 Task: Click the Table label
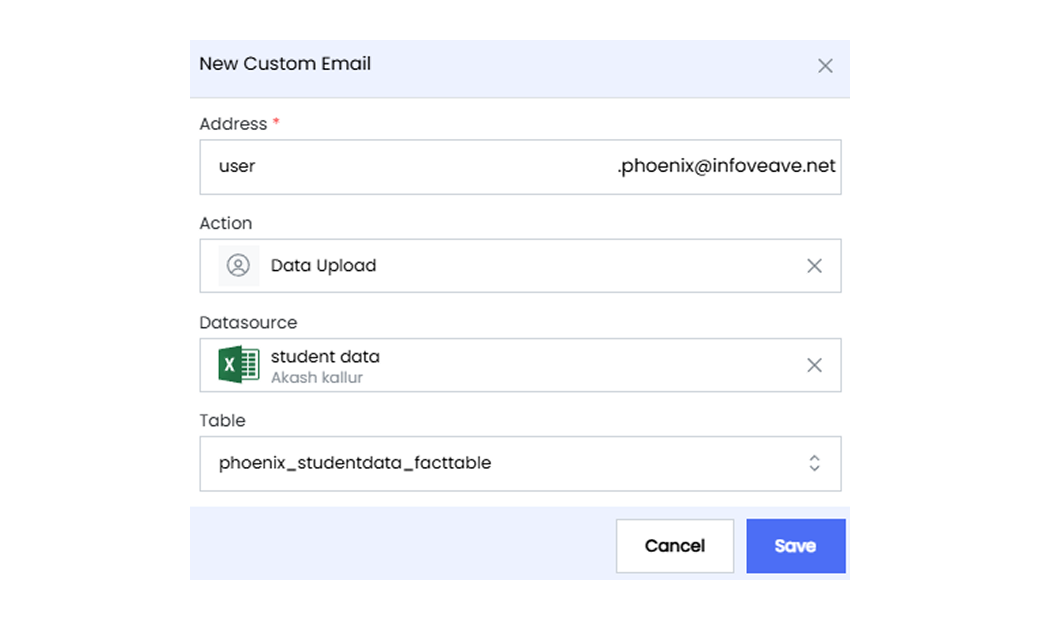[x=222, y=420]
